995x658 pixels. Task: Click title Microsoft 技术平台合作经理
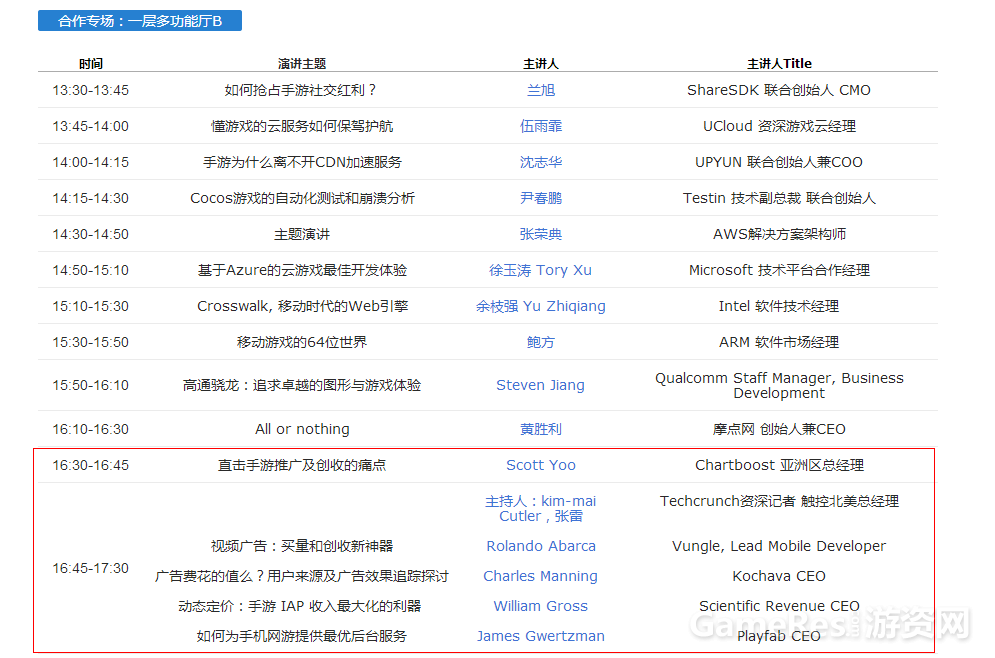(x=779, y=270)
